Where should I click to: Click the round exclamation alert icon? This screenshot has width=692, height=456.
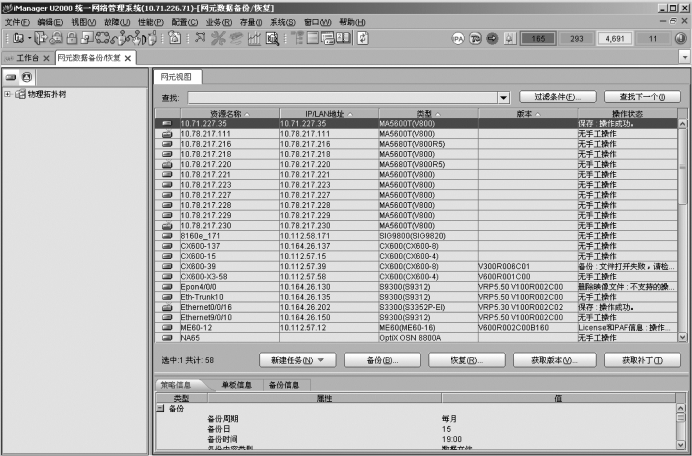point(681,39)
